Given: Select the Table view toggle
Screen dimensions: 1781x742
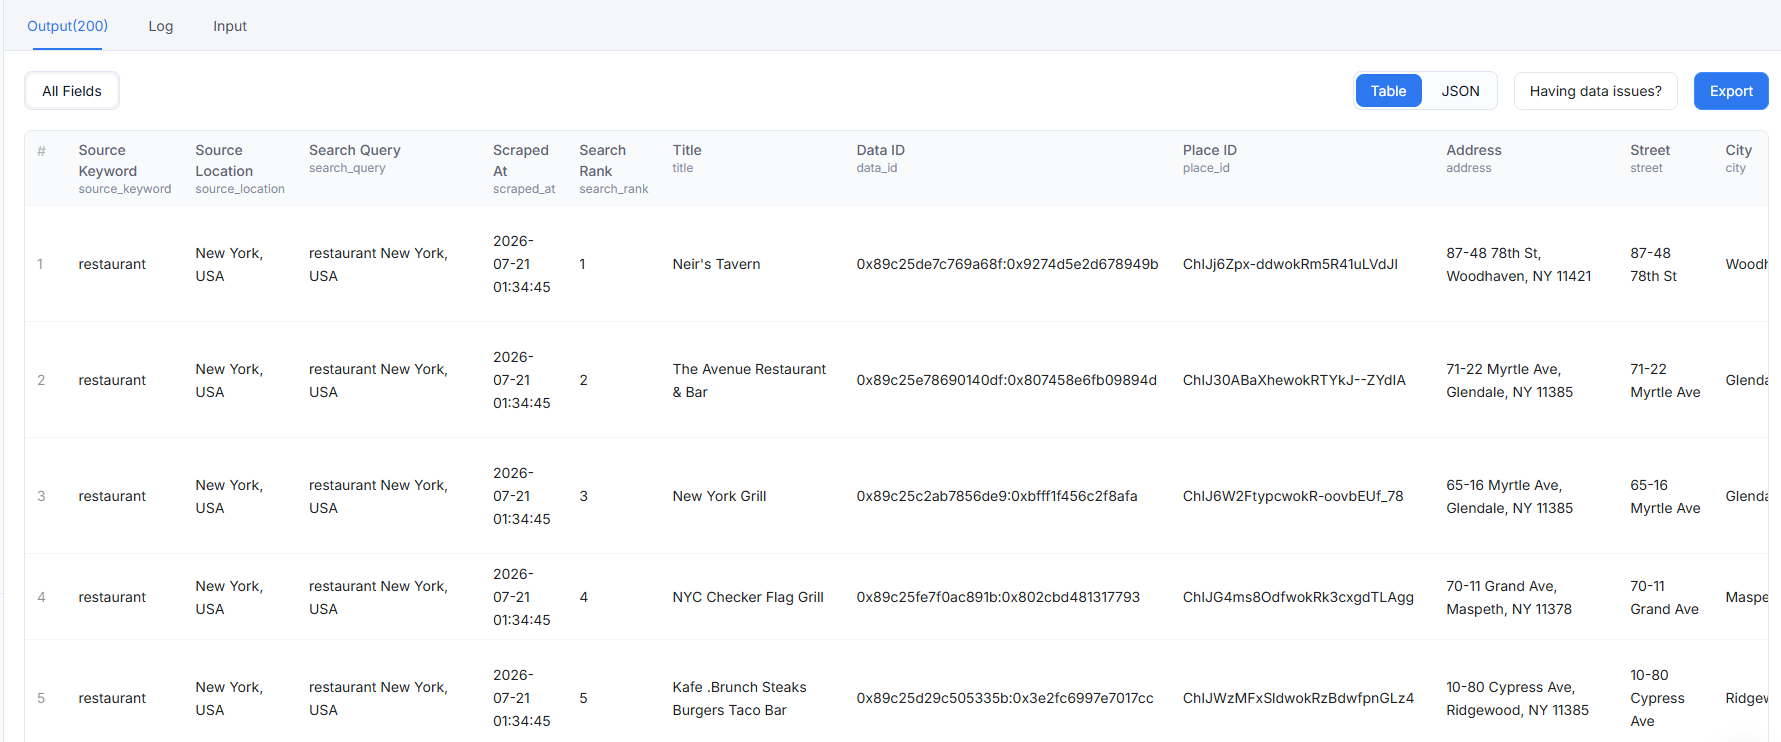Looking at the screenshot, I should (1388, 91).
